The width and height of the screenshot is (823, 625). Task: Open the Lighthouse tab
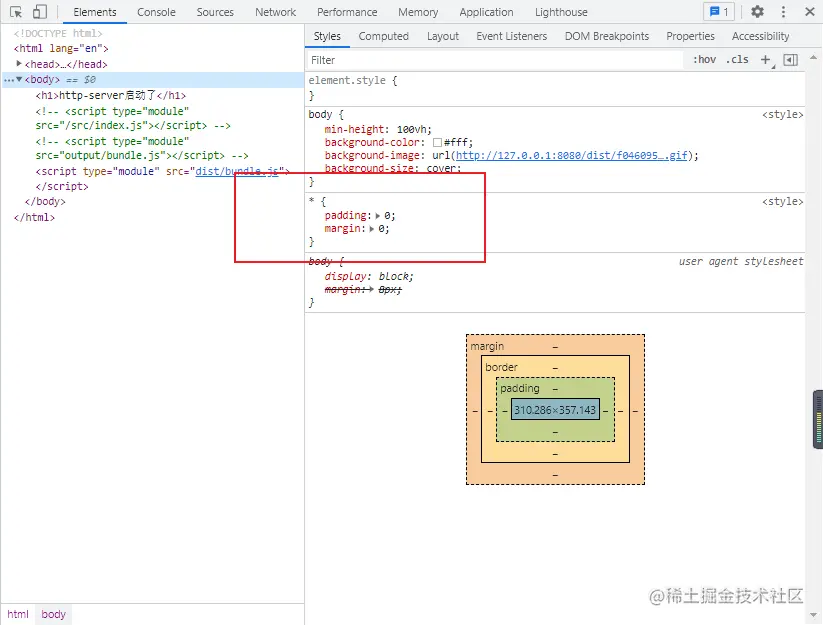click(x=561, y=12)
